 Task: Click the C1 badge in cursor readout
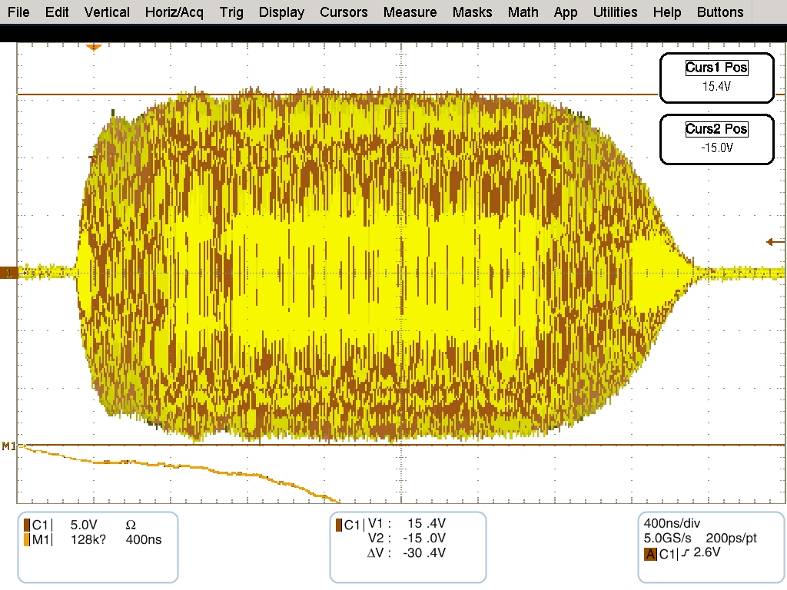[351, 524]
